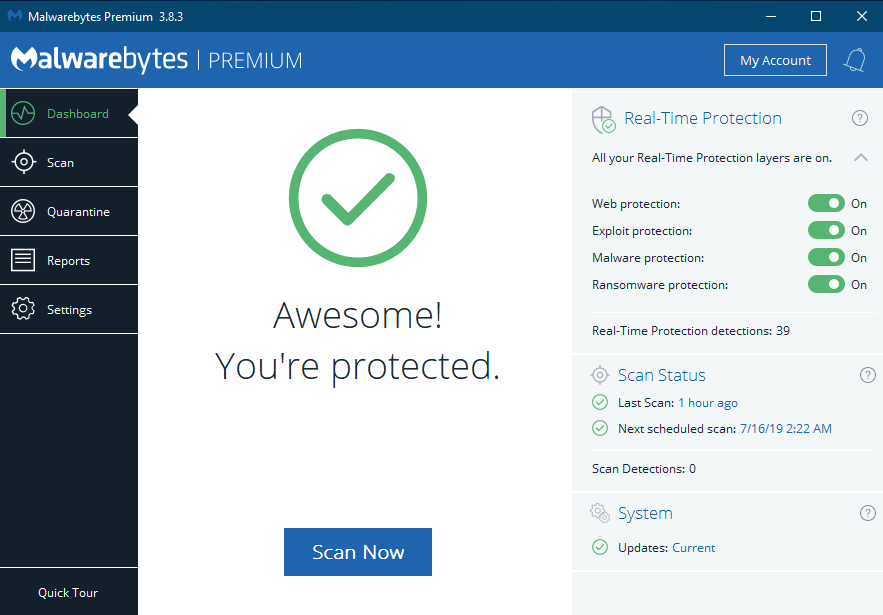
Task: Open the Dashboard tab
Action: point(69,113)
